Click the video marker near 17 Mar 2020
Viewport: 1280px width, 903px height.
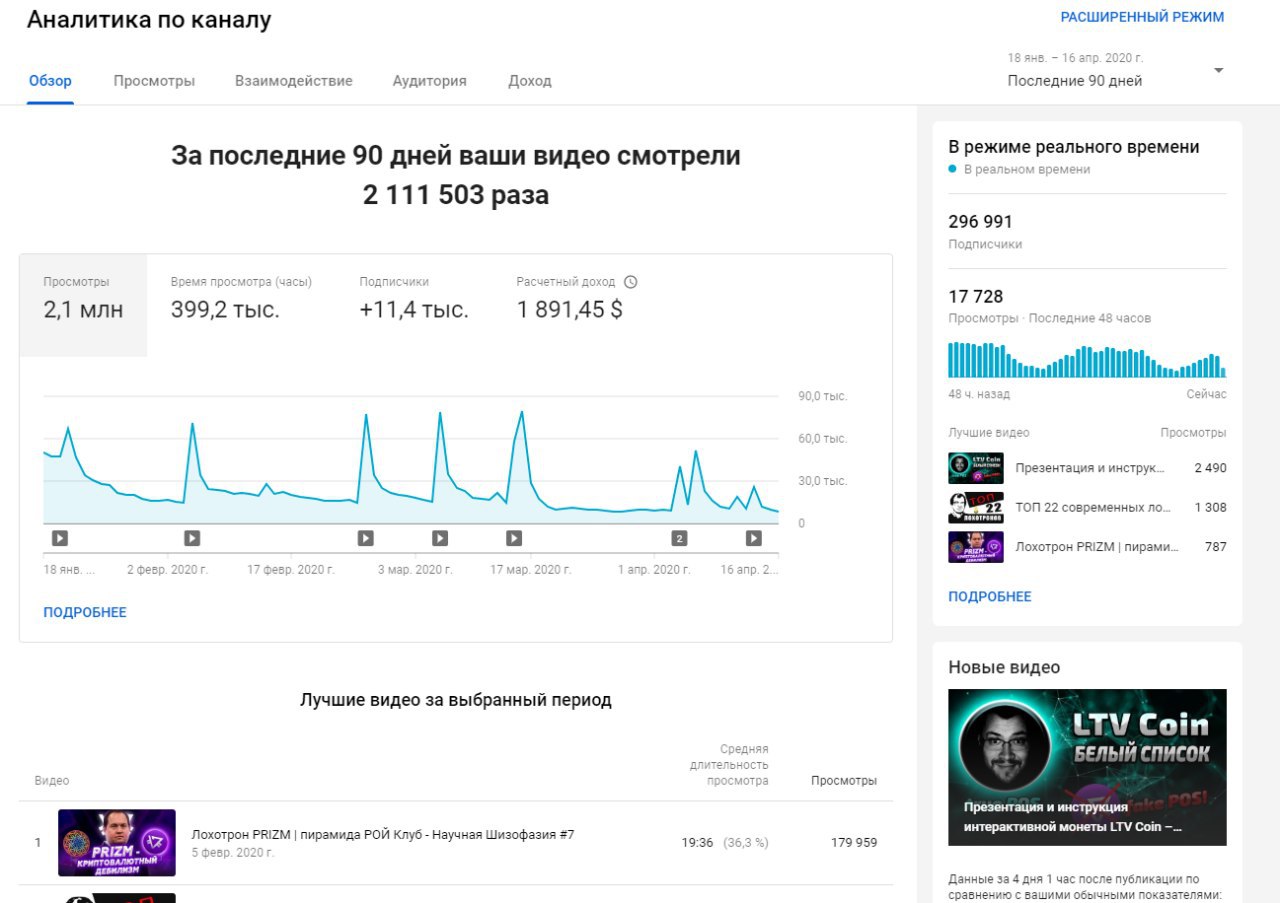click(514, 538)
